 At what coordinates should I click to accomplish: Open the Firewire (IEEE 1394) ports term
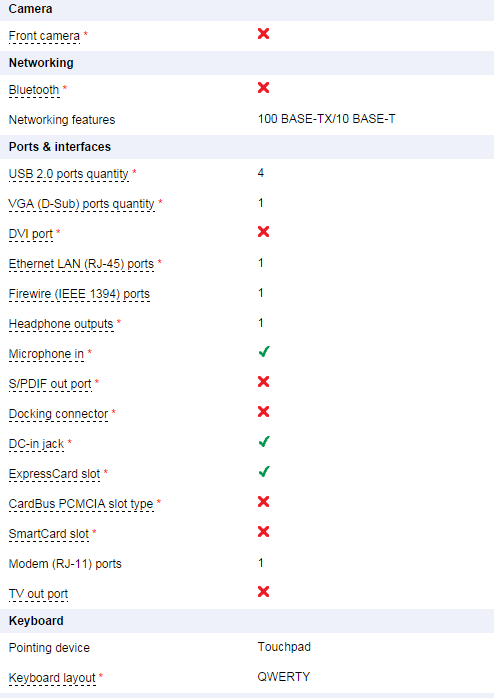pyautogui.click(x=79, y=294)
